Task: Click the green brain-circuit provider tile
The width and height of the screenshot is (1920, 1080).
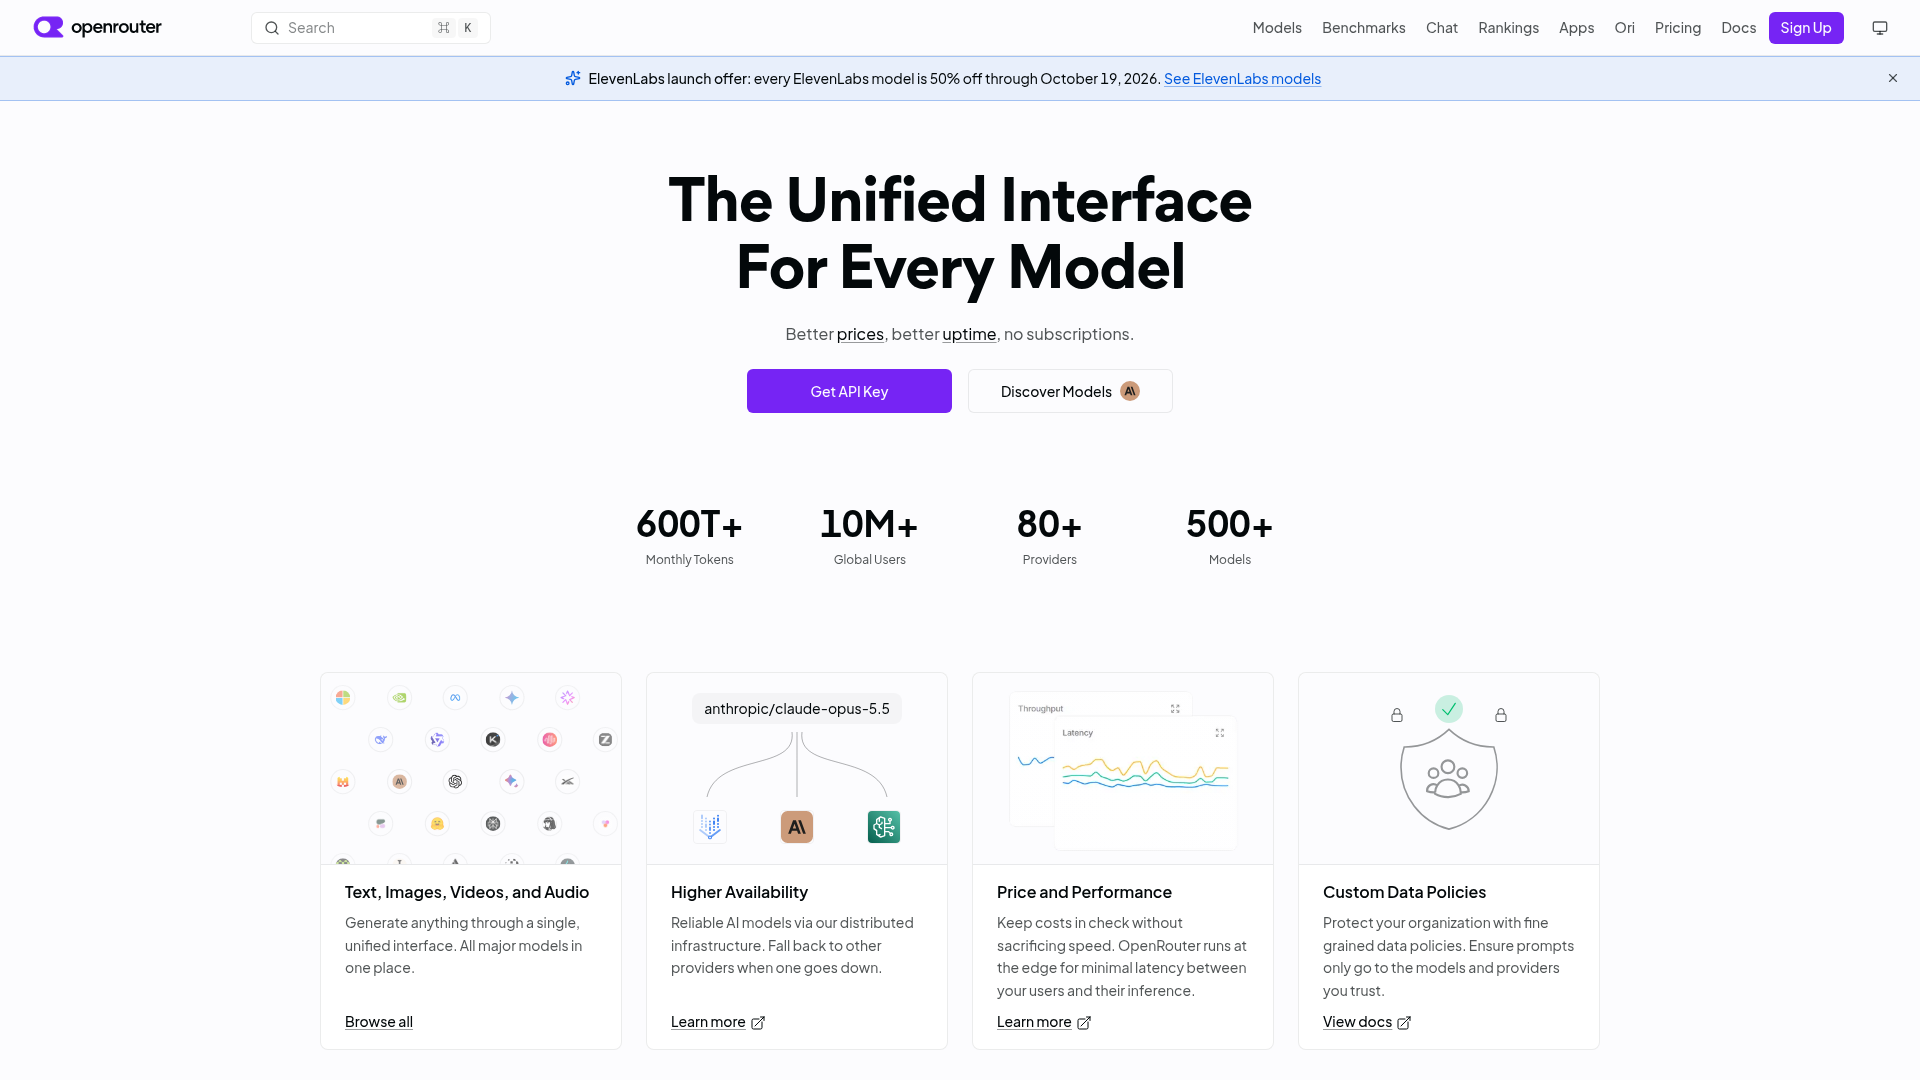Action: pos(884,827)
